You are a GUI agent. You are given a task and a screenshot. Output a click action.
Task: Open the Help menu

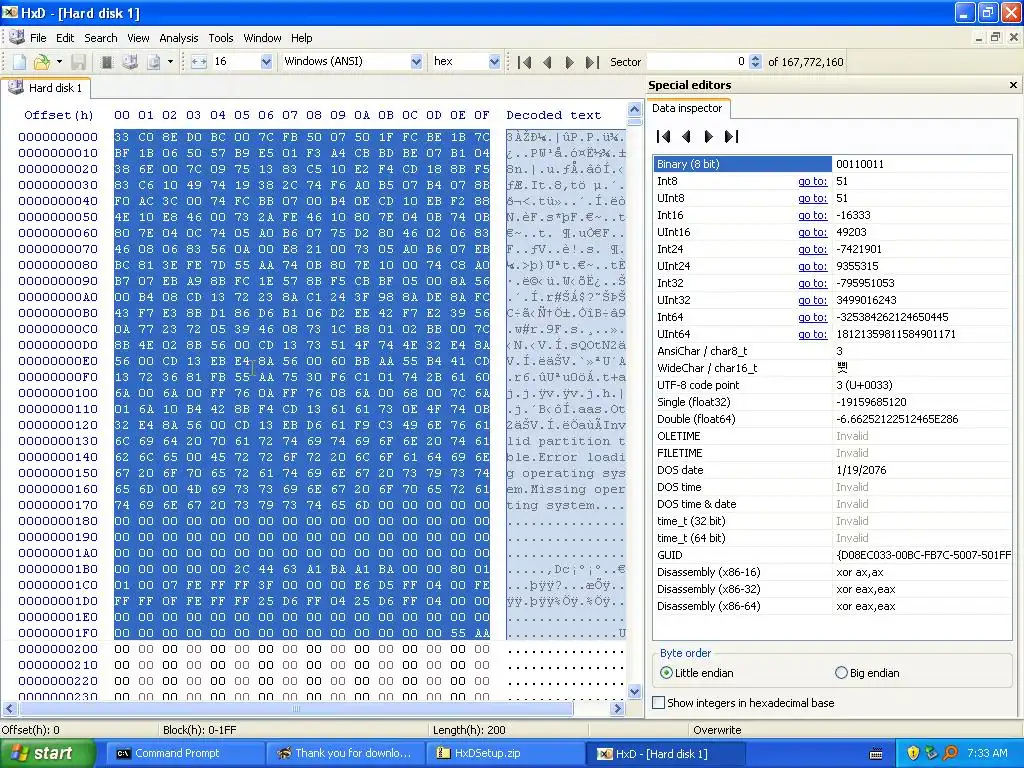(301, 38)
